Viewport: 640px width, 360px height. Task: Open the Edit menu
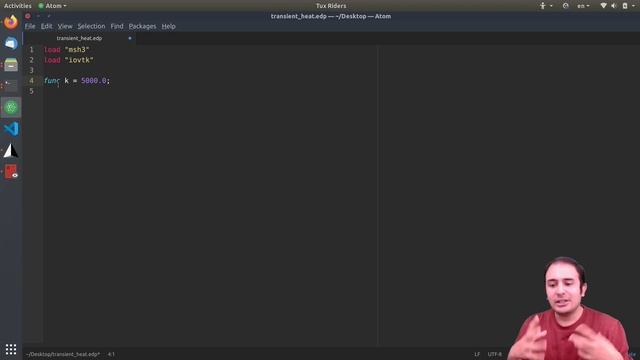(47, 26)
